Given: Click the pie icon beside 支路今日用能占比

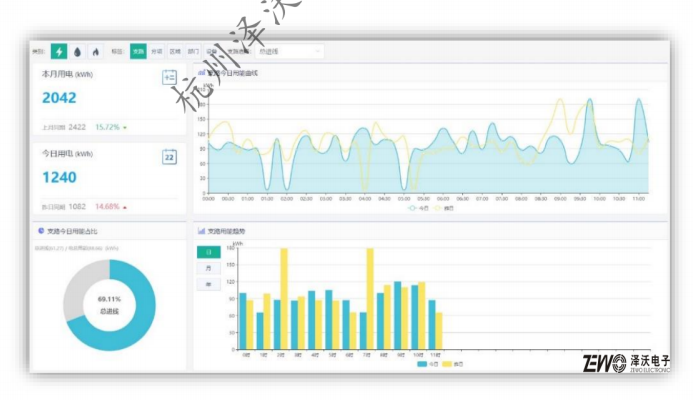Looking at the screenshot, I should 41,231.
